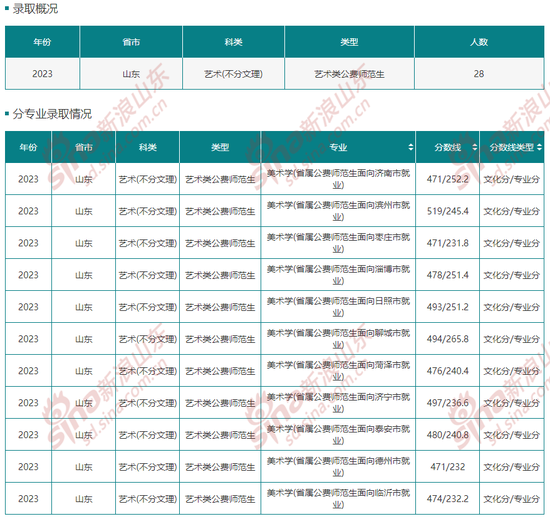This screenshot has width=550, height=519.
Task: Select score 493/251.2
Action: click(448, 307)
